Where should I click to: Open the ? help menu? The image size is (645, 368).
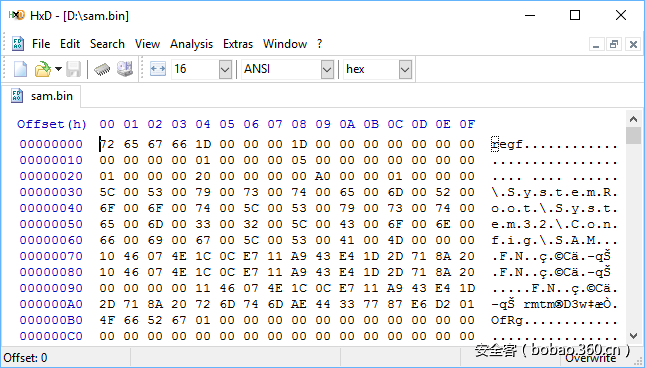click(x=320, y=44)
